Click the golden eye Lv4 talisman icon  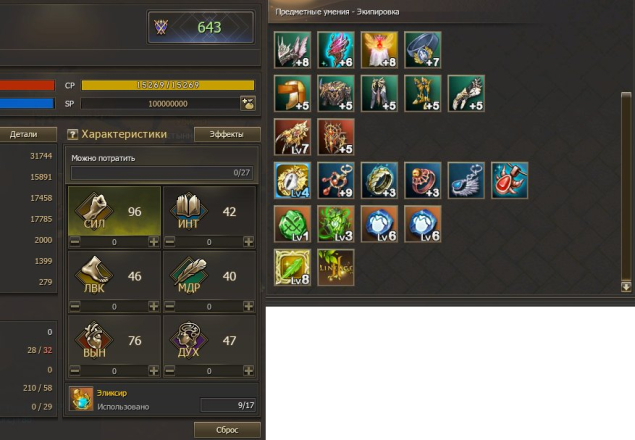coord(292,180)
